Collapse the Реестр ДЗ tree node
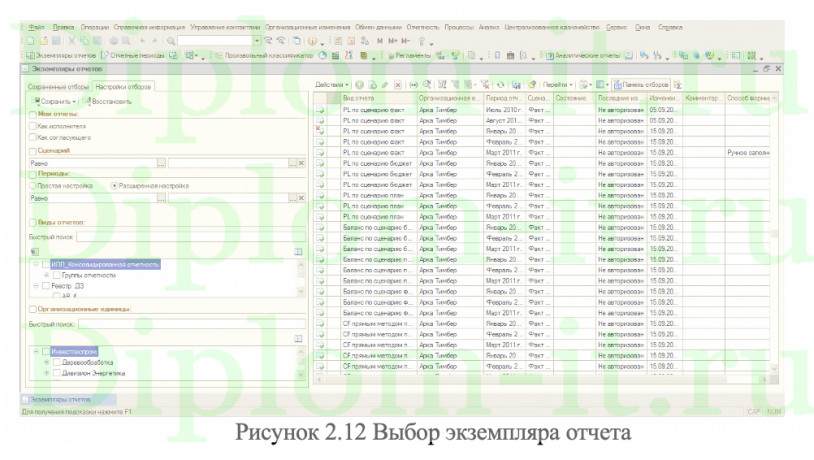 tap(36, 286)
